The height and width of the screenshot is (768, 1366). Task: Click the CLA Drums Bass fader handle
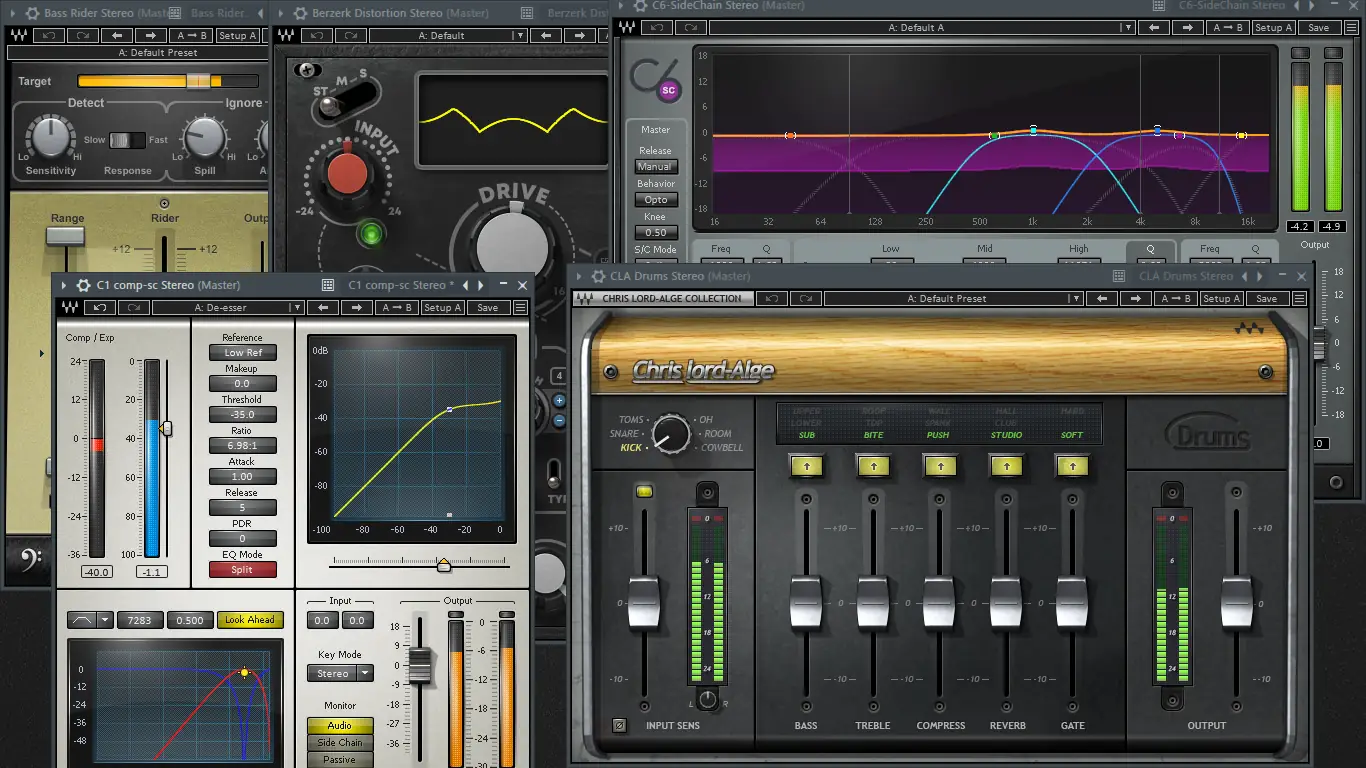[806, 602]
